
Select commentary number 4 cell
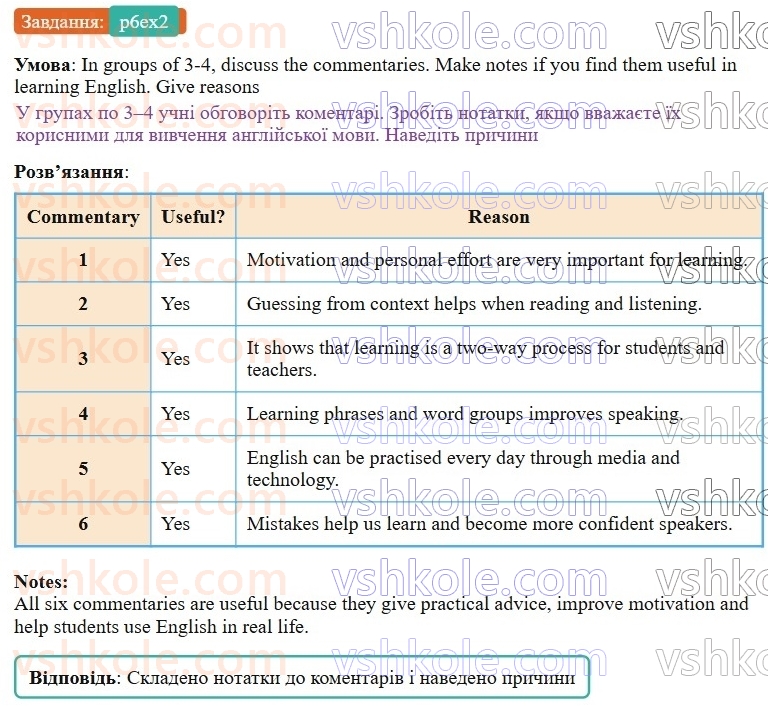click(83, 414)
